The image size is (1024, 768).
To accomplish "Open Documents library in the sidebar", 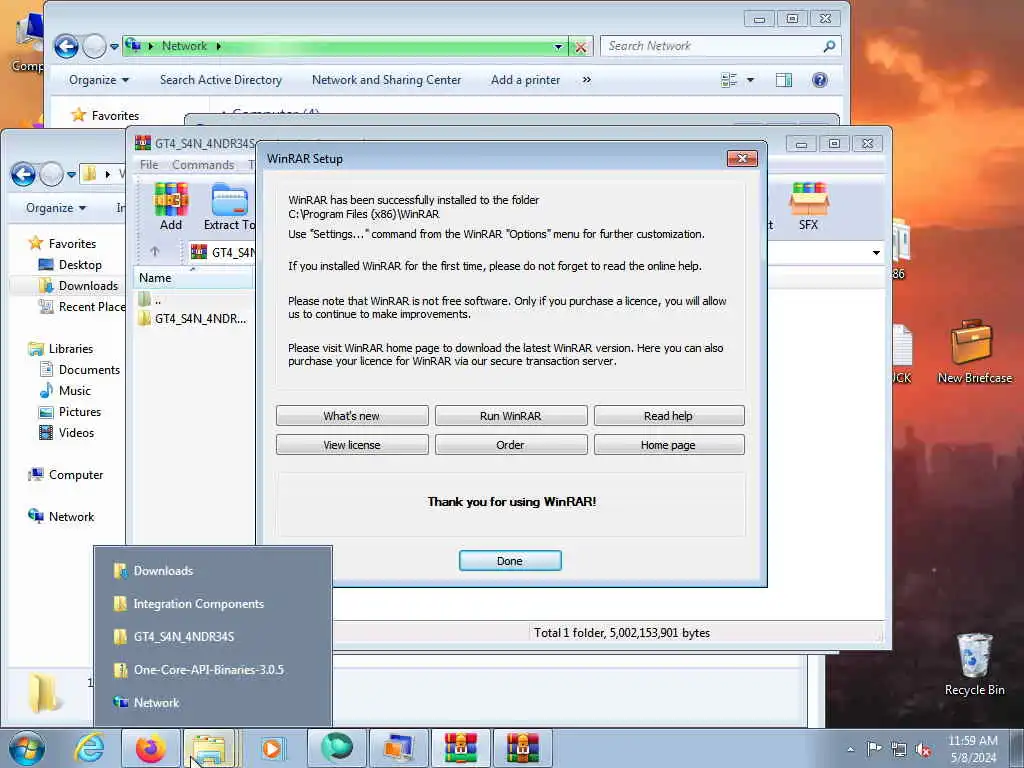I will point(80,370).
